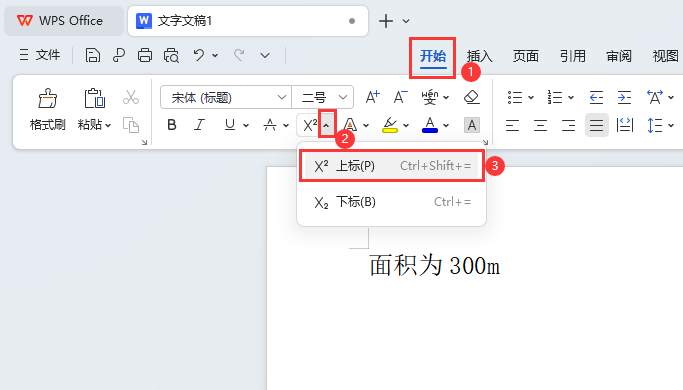The width and height of the screenshot is (683, 390).
Task: Open Chinese text layout icon
Action: (655, 97)
